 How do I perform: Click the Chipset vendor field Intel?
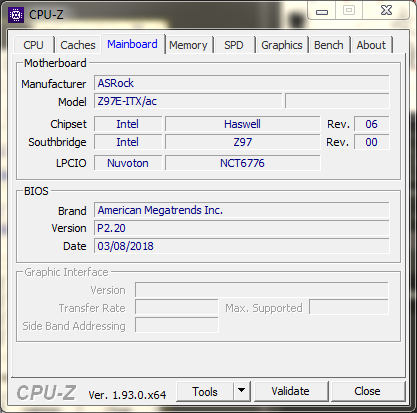pyautogui.click(x=128, y=124)
